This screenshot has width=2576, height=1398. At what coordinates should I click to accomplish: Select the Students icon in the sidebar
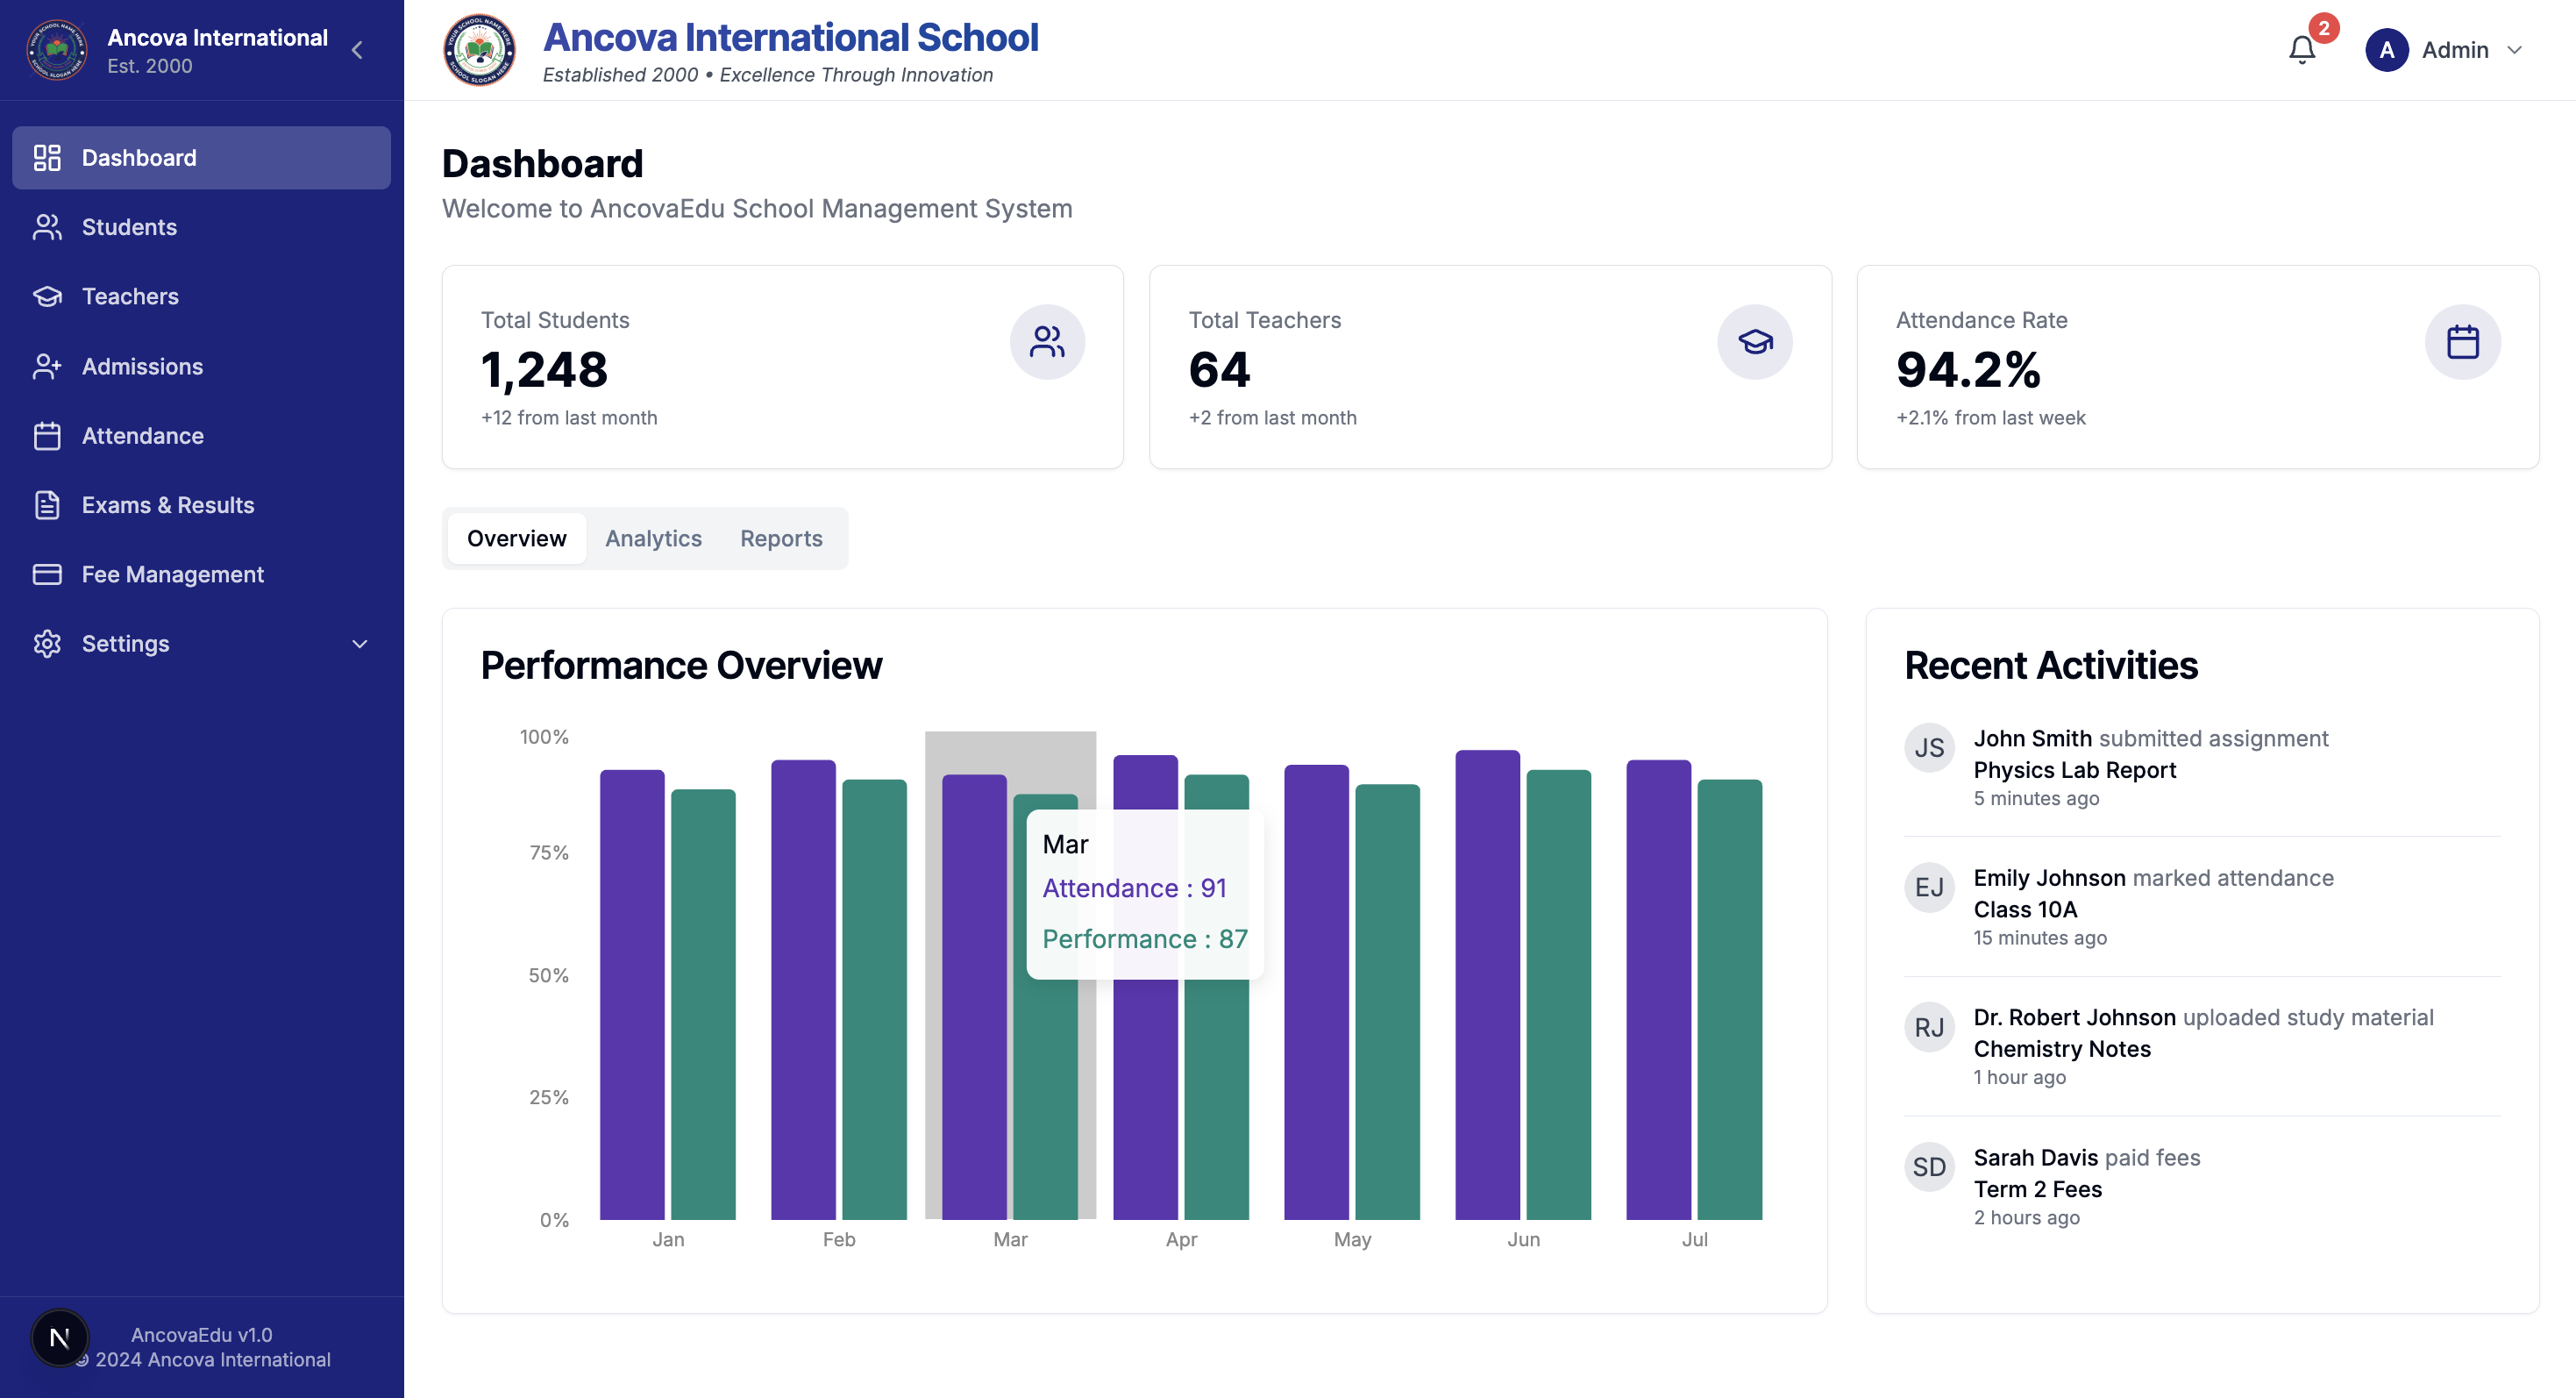47,227
